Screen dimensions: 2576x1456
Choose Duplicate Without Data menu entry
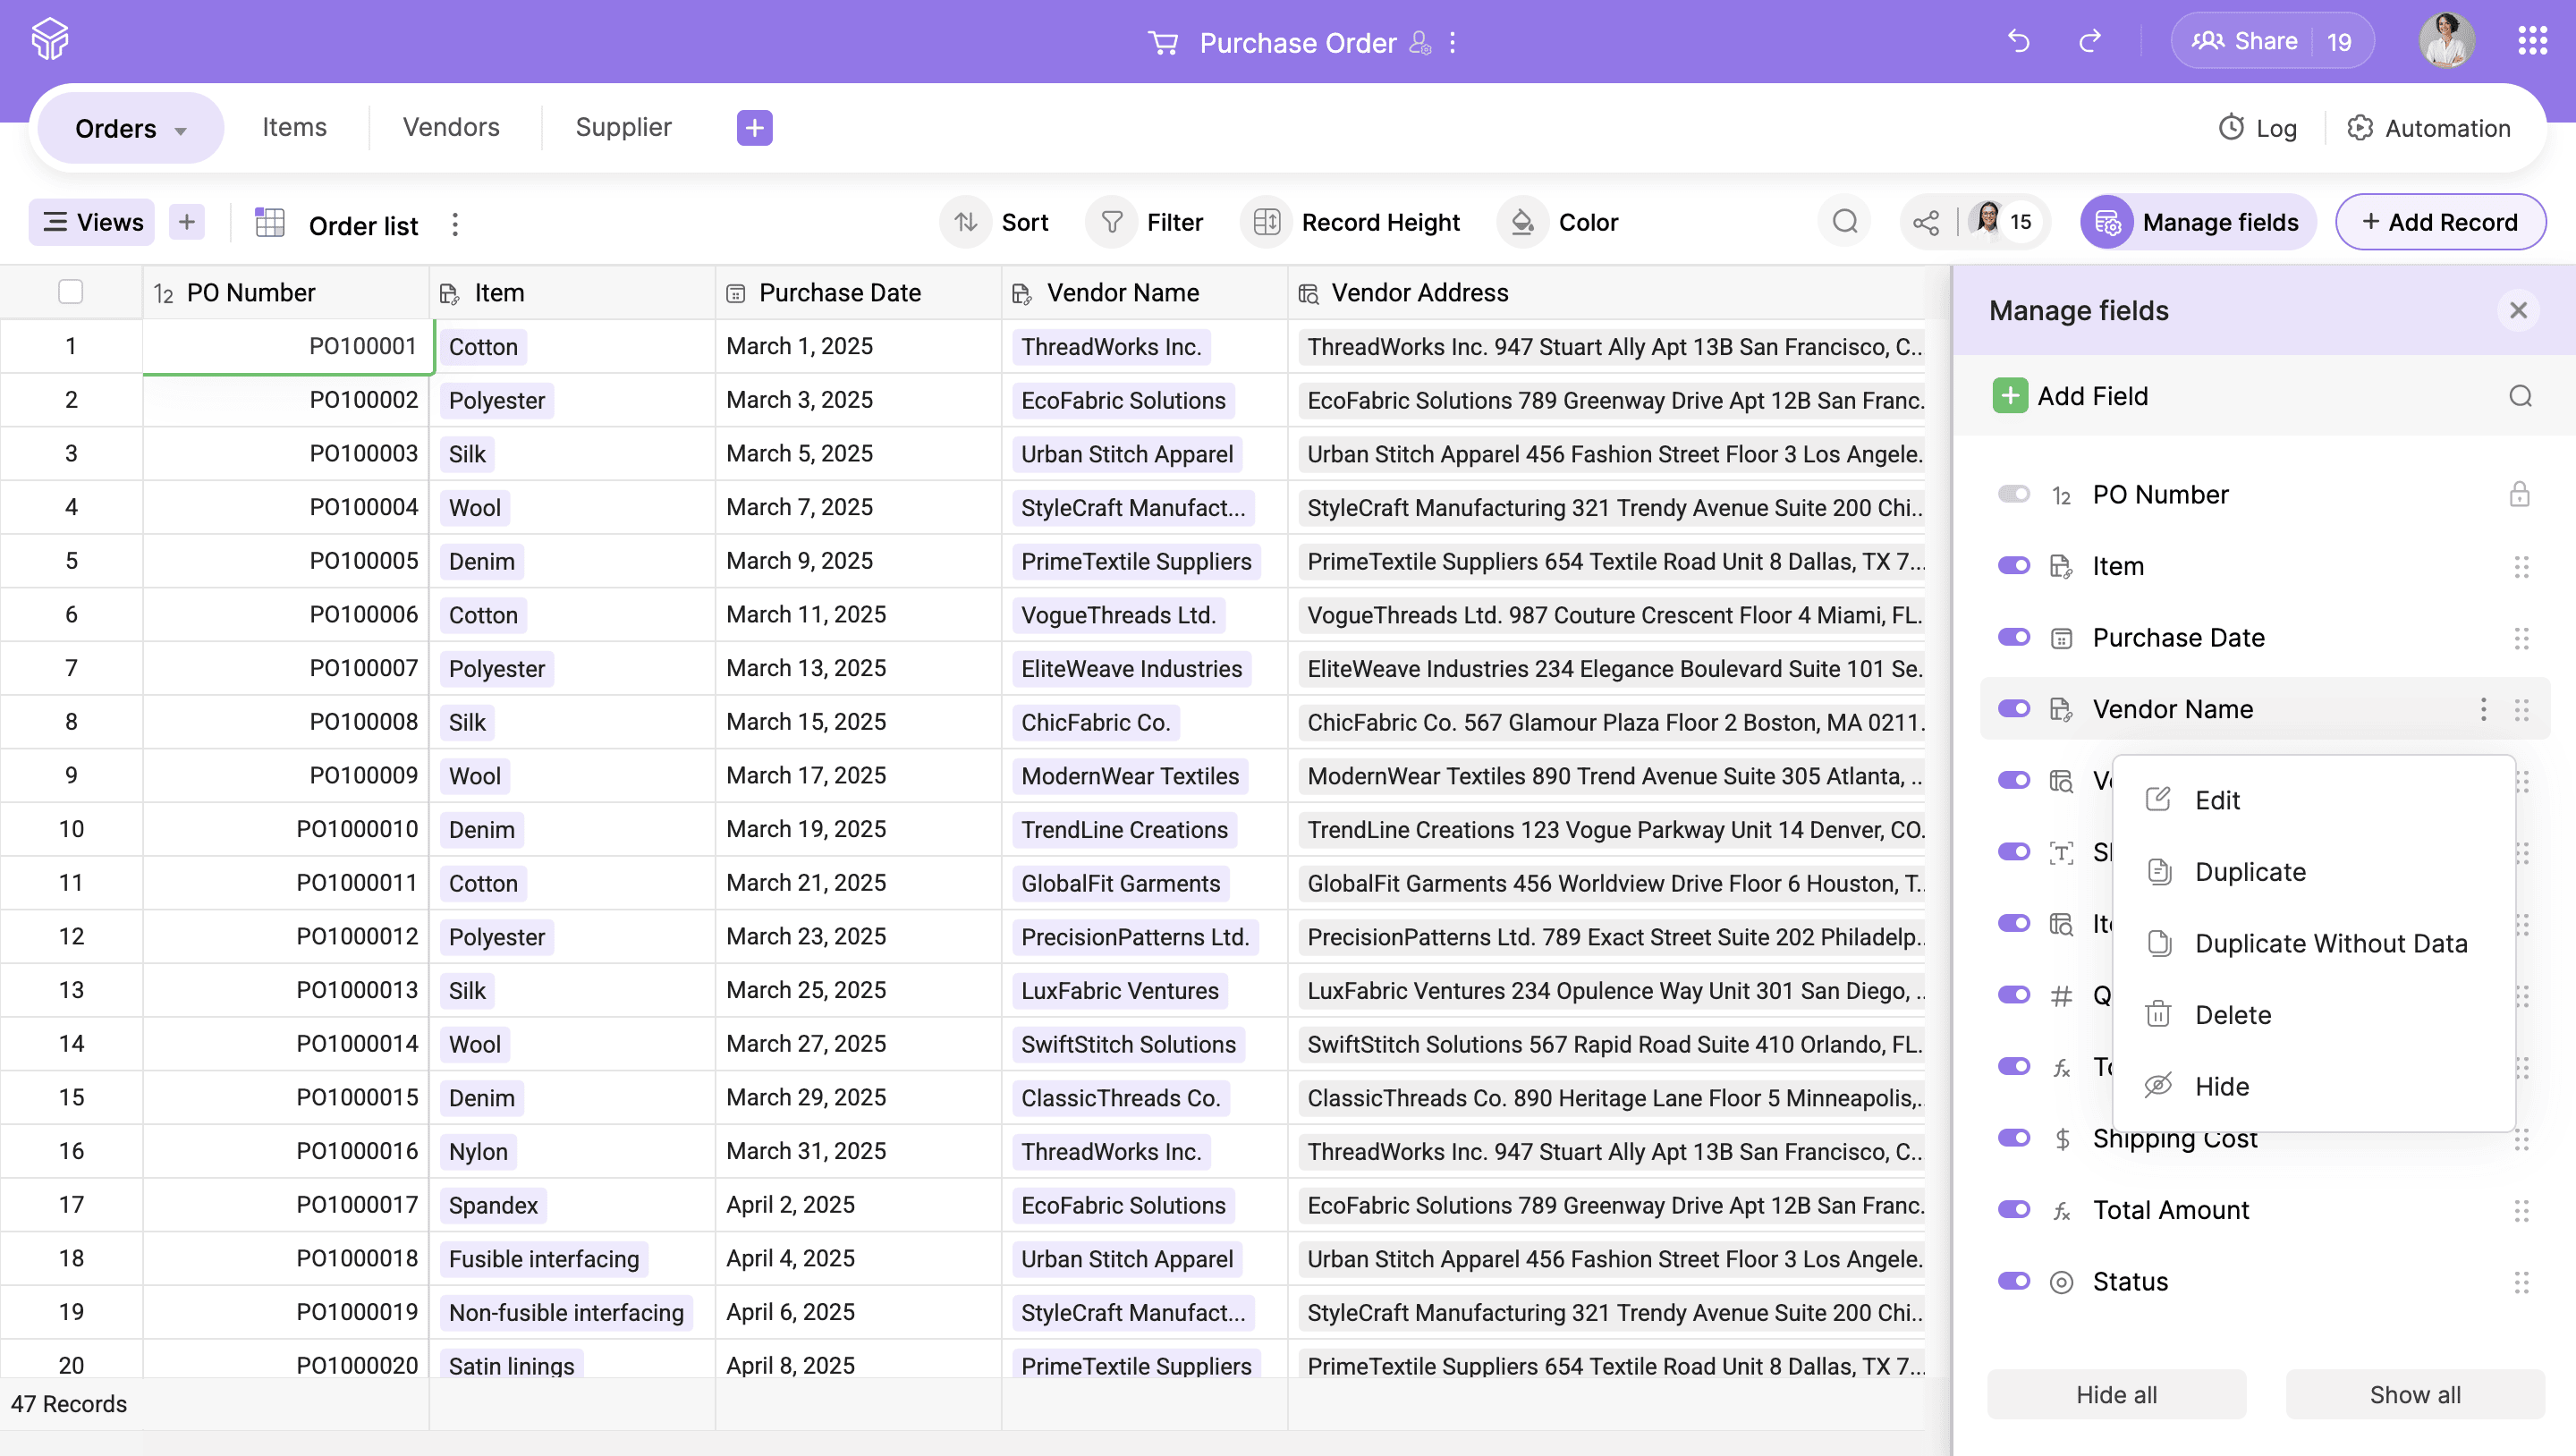pyautogui.click(x=2330, y=943)
